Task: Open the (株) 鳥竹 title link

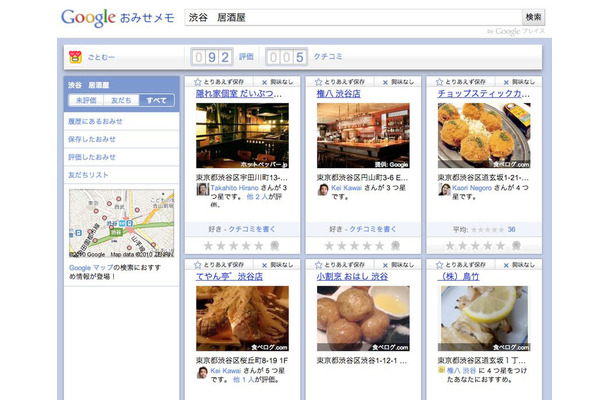Action: [458, 277]
